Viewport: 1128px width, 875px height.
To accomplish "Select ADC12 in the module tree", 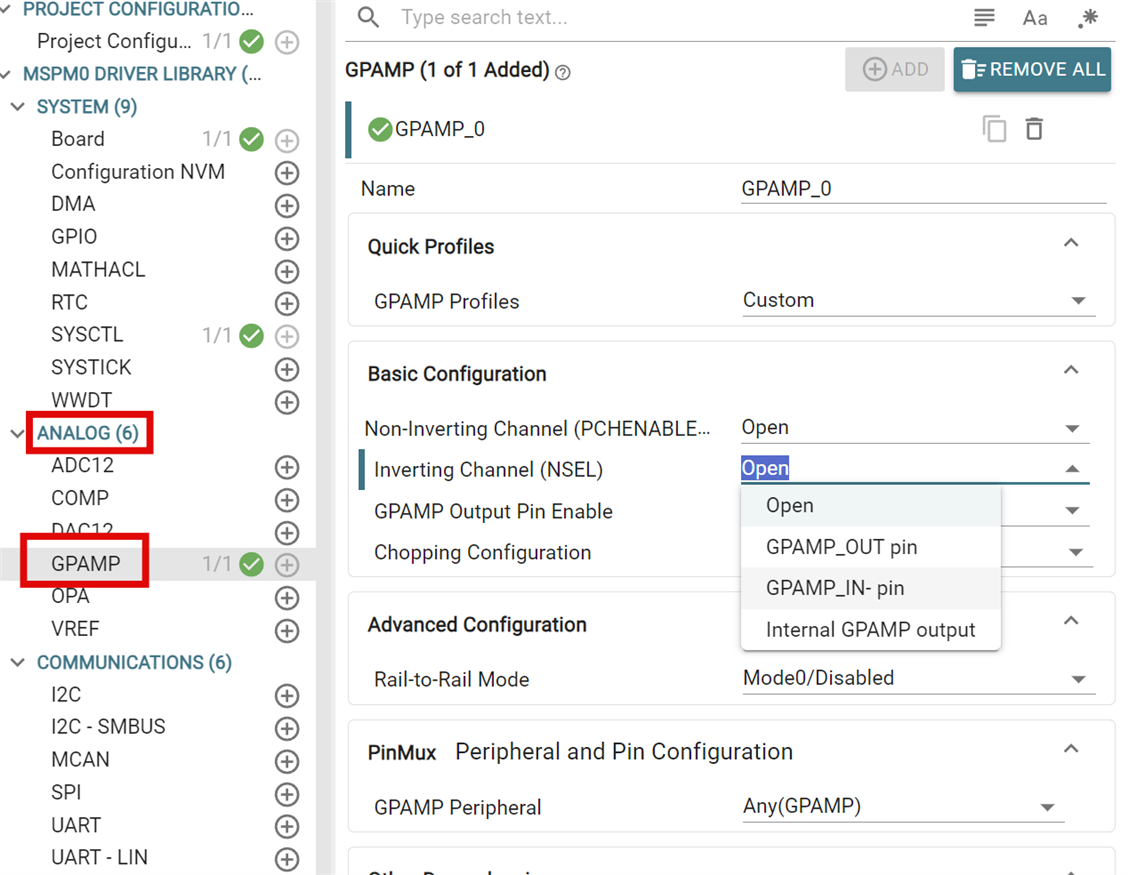I will 82,466.
